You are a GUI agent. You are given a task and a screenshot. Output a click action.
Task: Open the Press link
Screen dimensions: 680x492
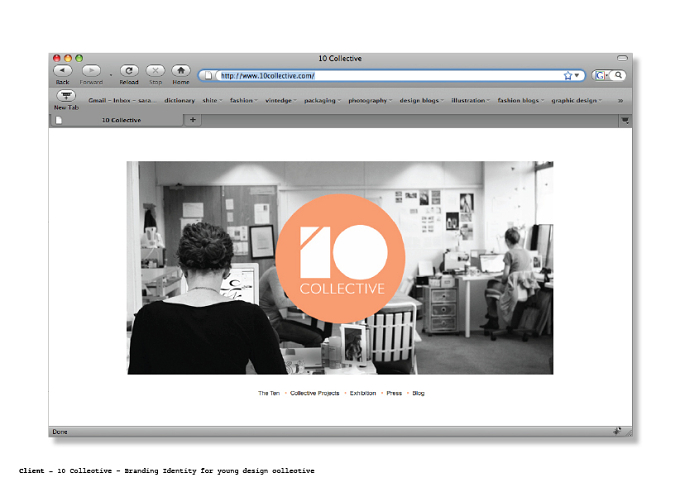pyautogui.click(x=394, y=393)
